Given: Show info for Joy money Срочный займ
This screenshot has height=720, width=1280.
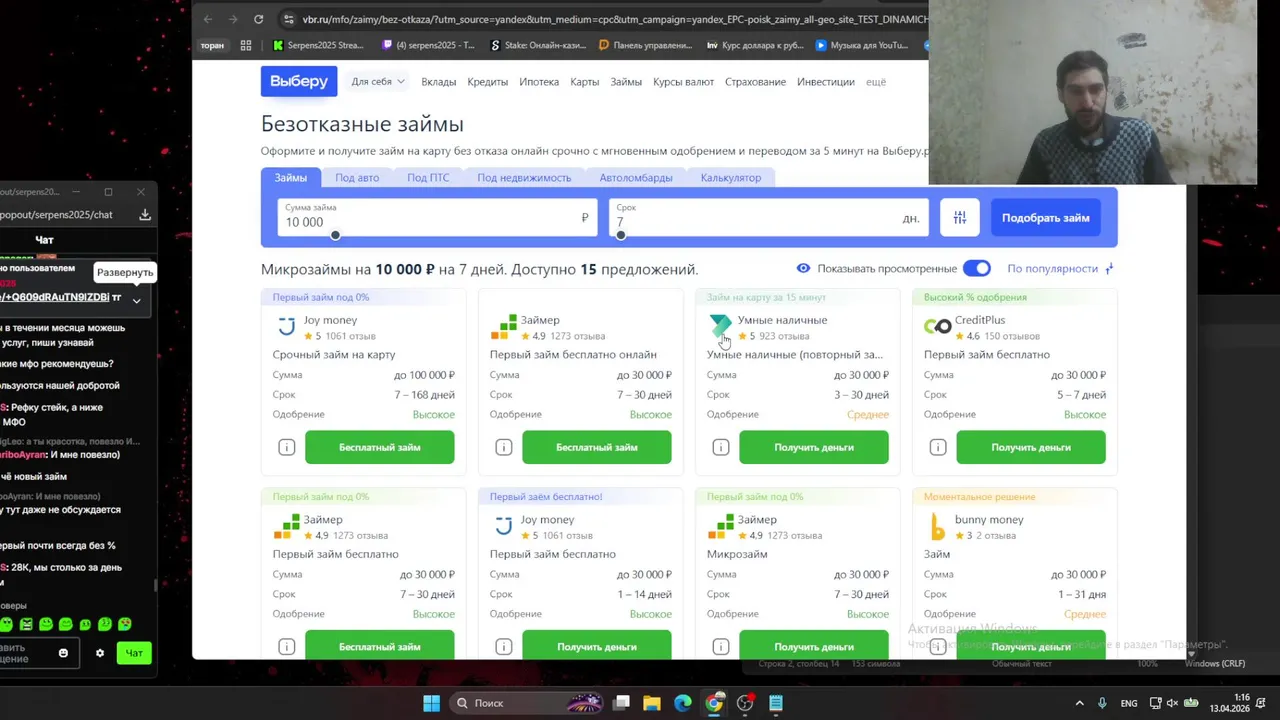Looking at the screenshot, I should [x=286, y=447].
